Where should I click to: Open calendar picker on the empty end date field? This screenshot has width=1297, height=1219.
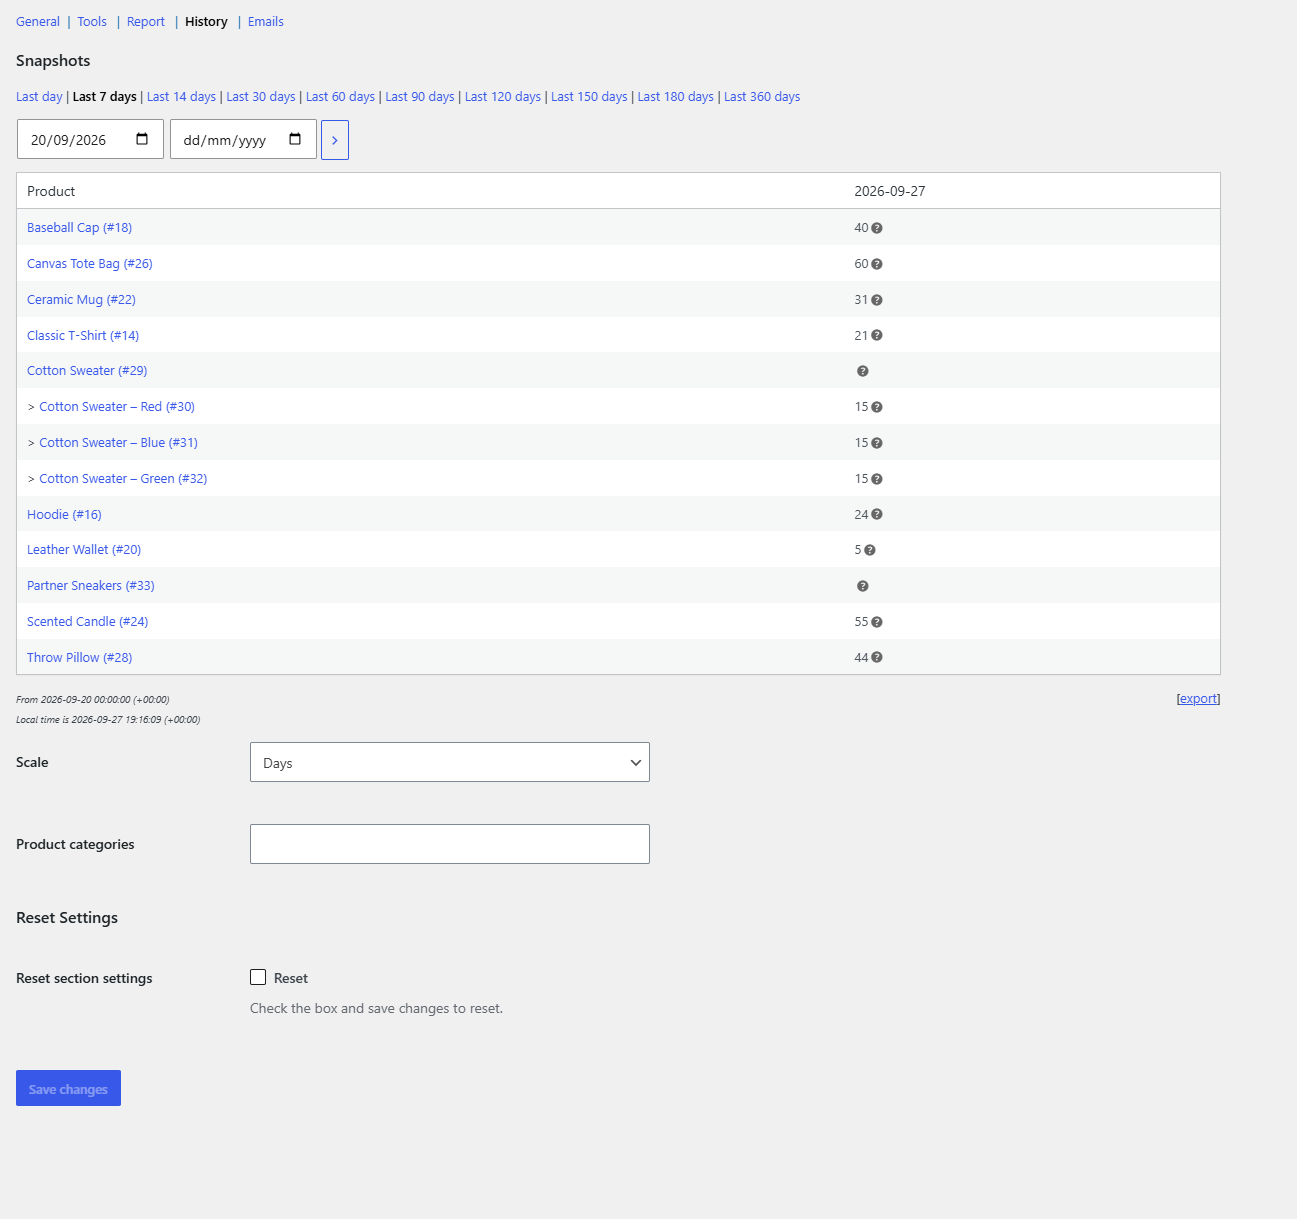pyautogui.click(x=295, y=139)
